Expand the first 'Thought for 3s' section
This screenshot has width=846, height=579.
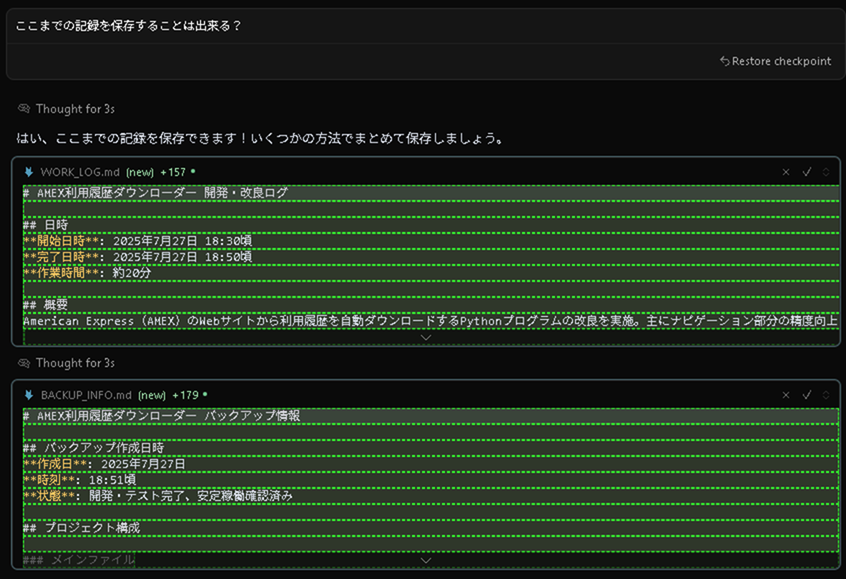point(75,109)
